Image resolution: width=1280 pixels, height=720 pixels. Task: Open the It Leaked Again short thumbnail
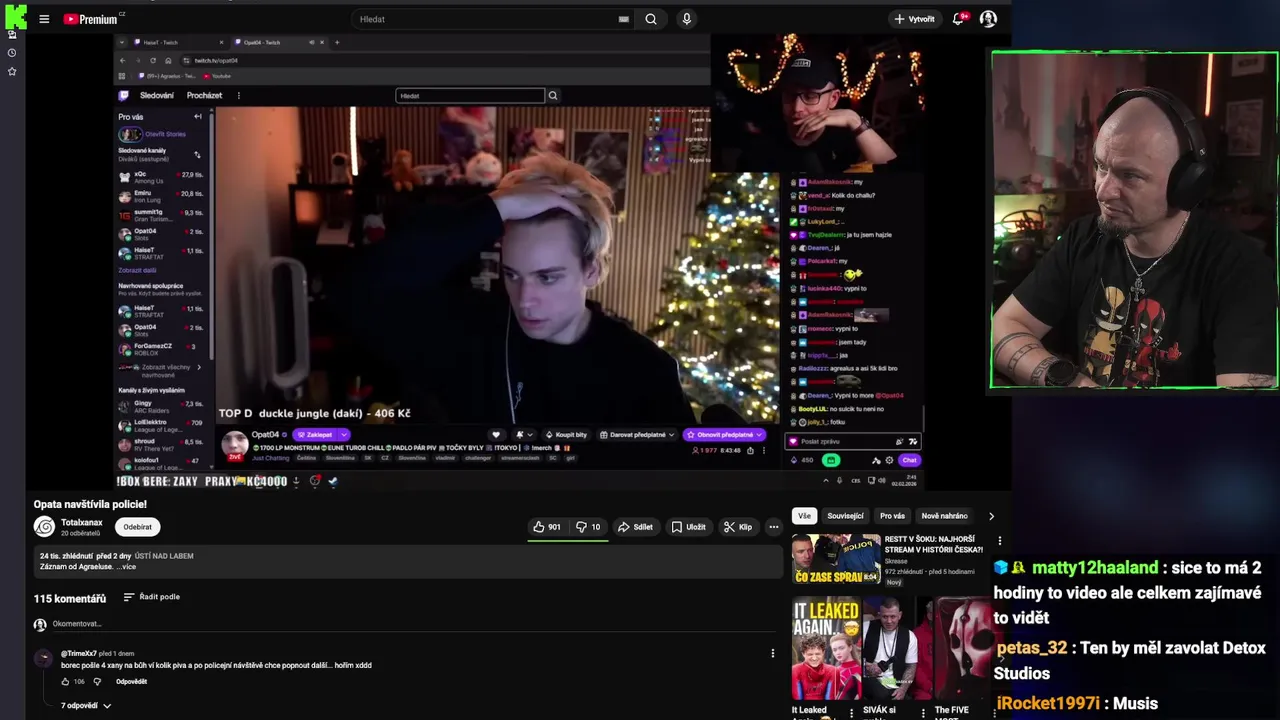coord(826,649)
